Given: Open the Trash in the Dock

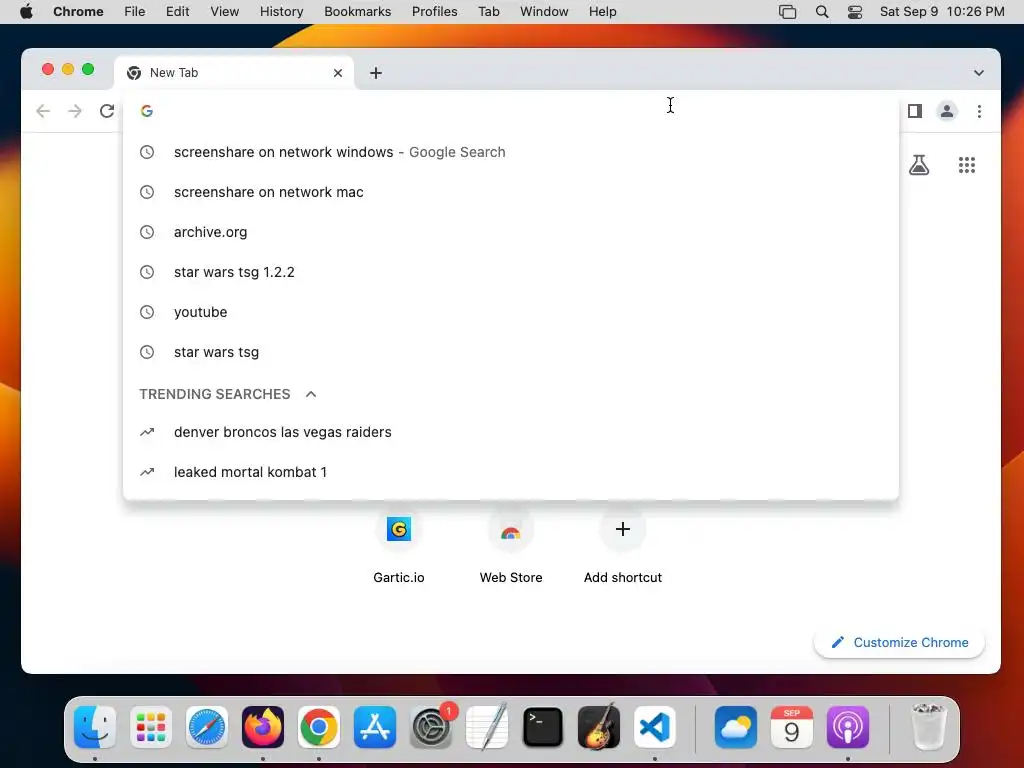Looking at the screenshot, I should (x=928, y=727).
